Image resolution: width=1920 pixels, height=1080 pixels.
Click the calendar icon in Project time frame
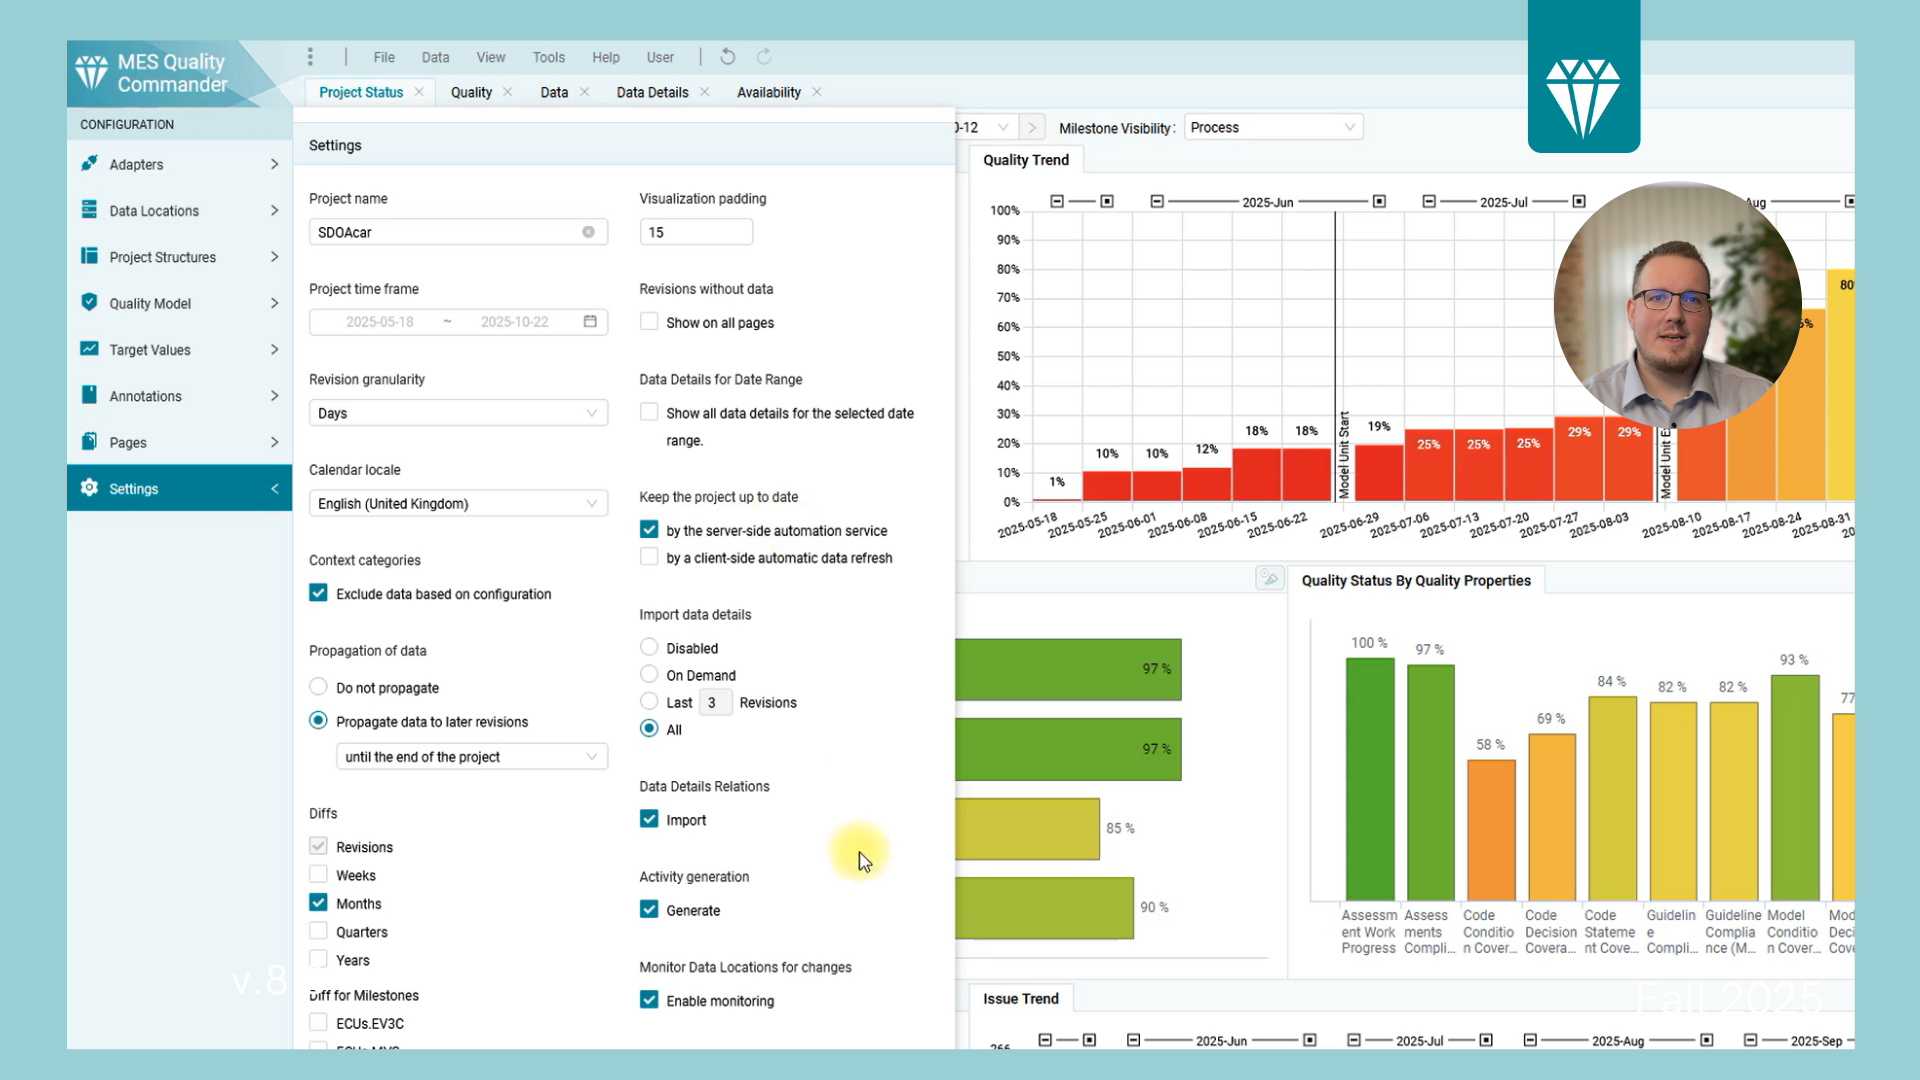(x=590, y=322)
